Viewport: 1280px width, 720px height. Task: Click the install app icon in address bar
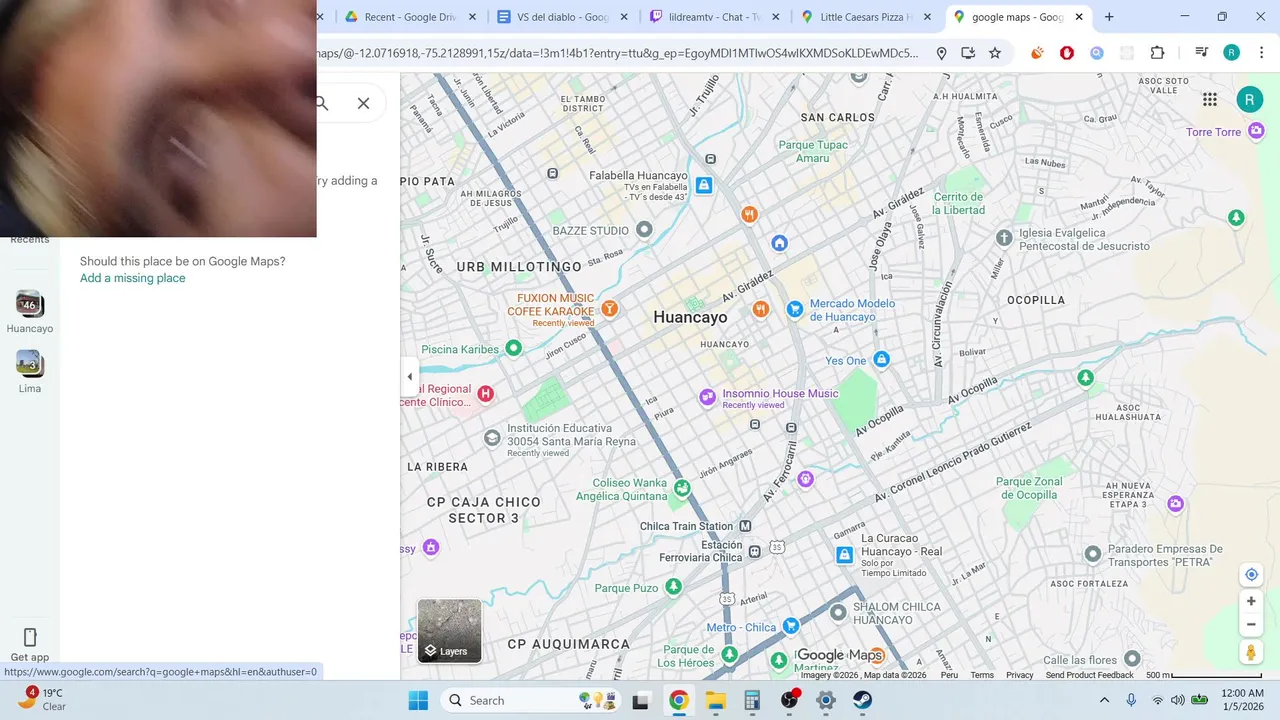968,53
